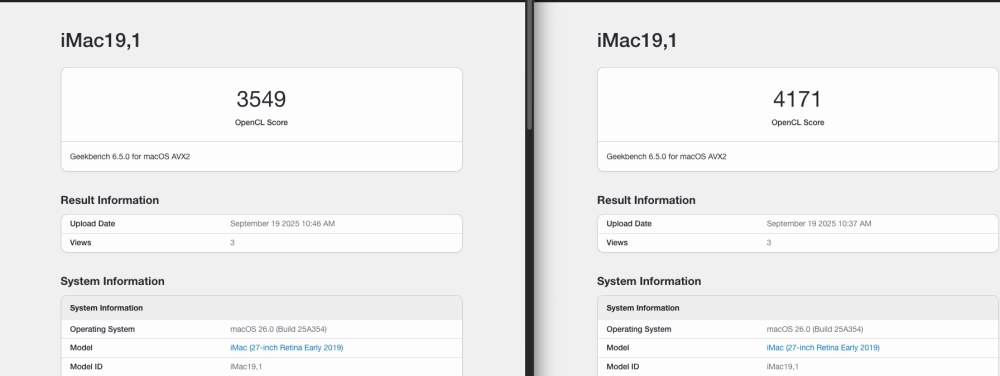Image resolution: width=1000 pixels, height=376 pixels.
Task: Click macOS 26.0 build value in left window
Action: 279,329
